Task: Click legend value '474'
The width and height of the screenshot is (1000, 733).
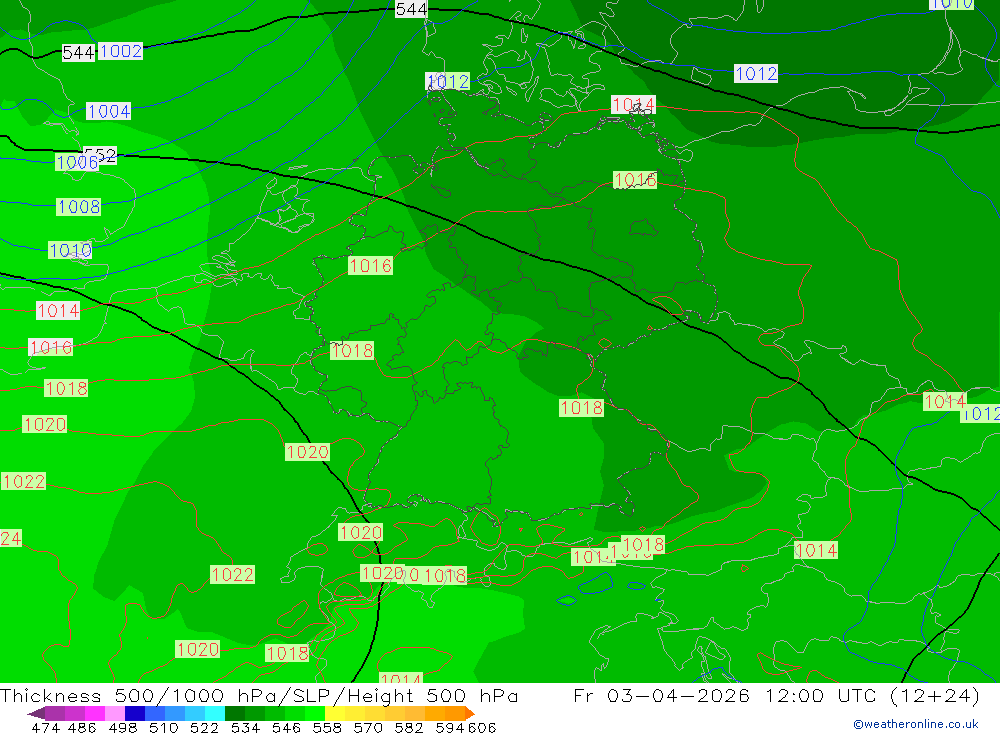Action: pos(45,727)
